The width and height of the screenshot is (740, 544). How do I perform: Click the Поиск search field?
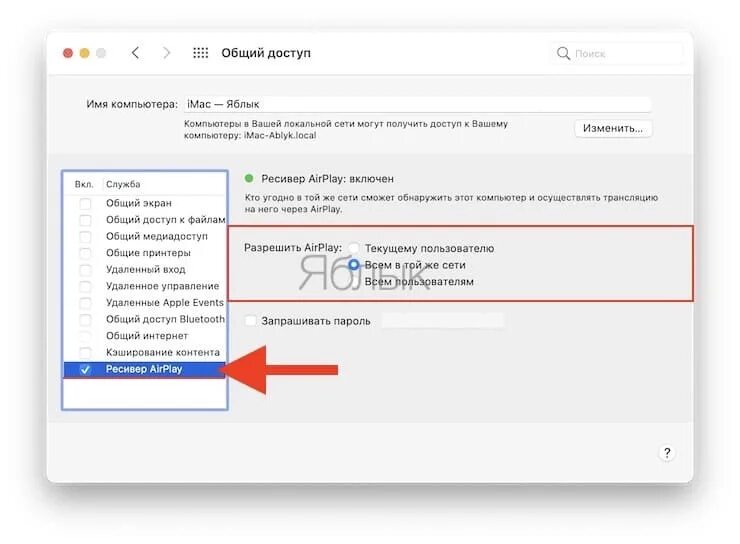click(x=616, y=53)
